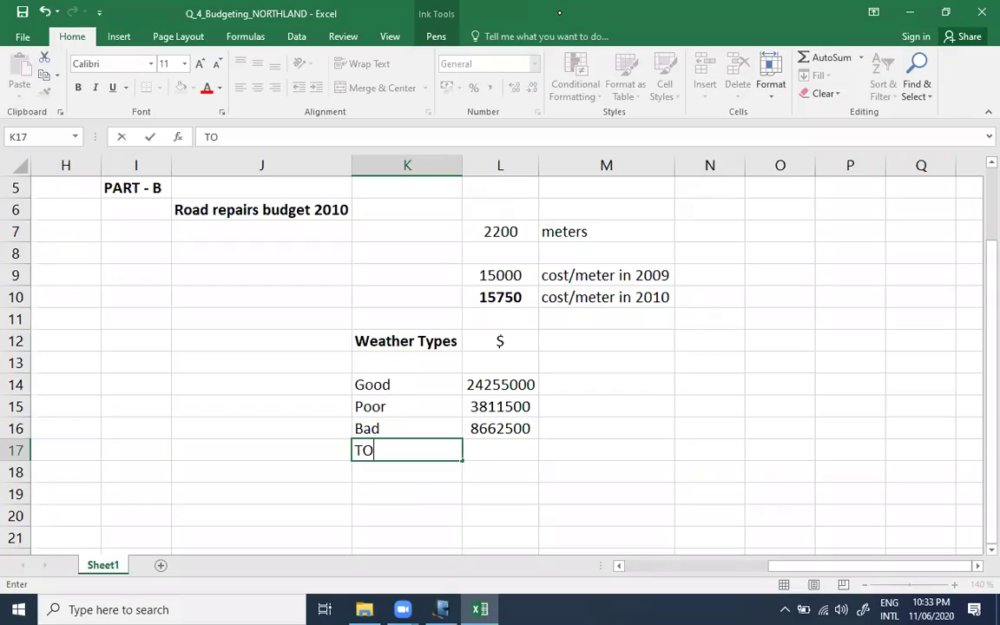Viewport: 1000px width, 625px height.
Task: Open Zoom app in taskbar
Action: (403, 609)
